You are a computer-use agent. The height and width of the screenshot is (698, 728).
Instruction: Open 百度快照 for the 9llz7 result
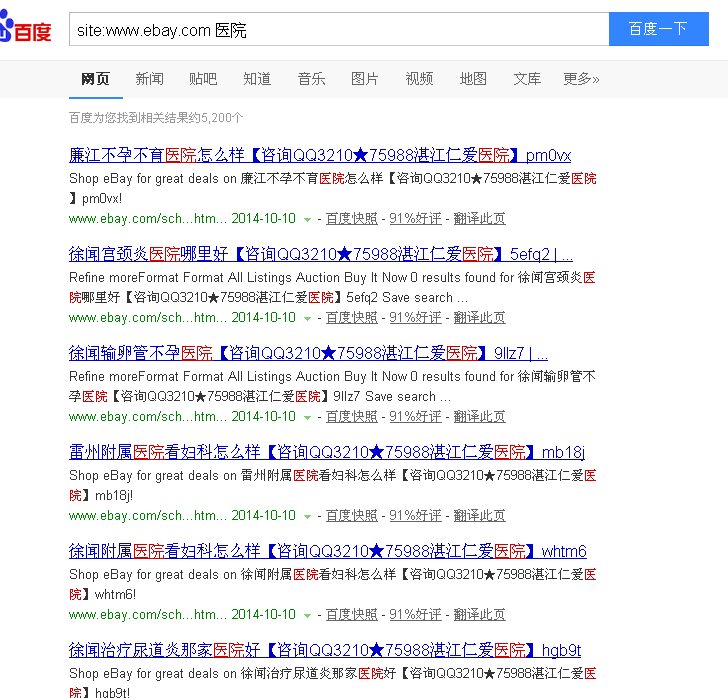(x=352, y=417)
